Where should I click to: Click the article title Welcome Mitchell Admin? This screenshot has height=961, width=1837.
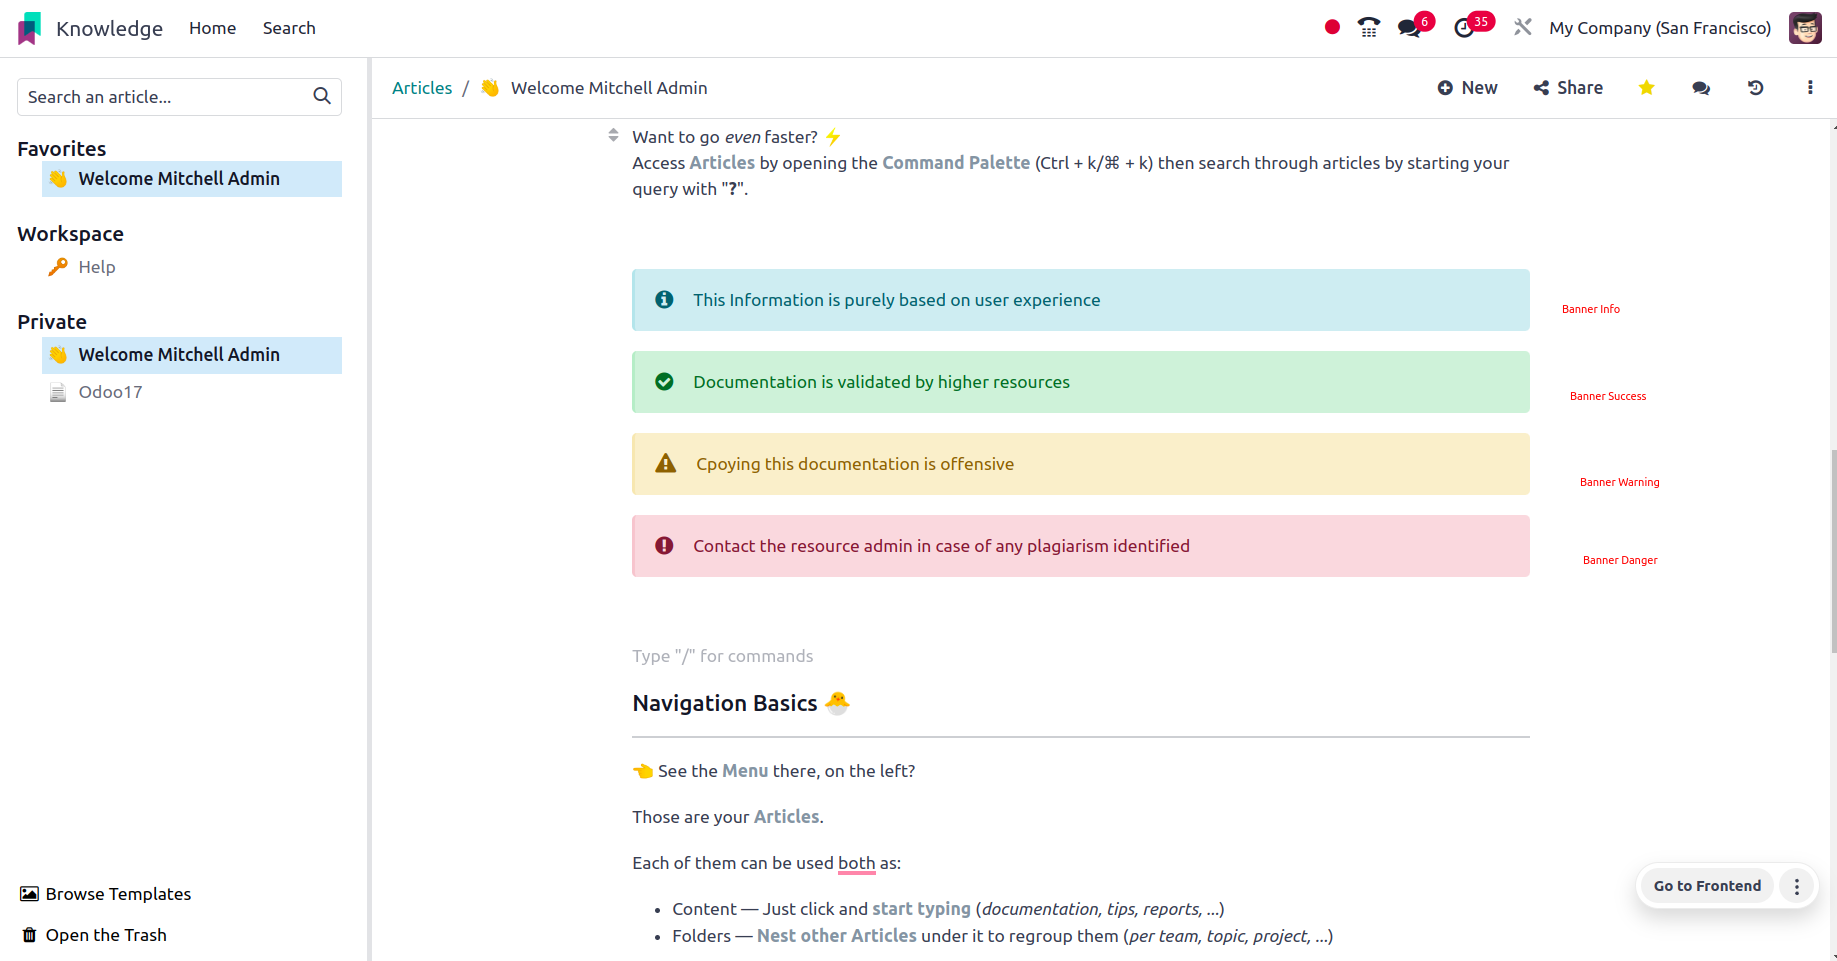pyautogui.click(x=609, y=88)
